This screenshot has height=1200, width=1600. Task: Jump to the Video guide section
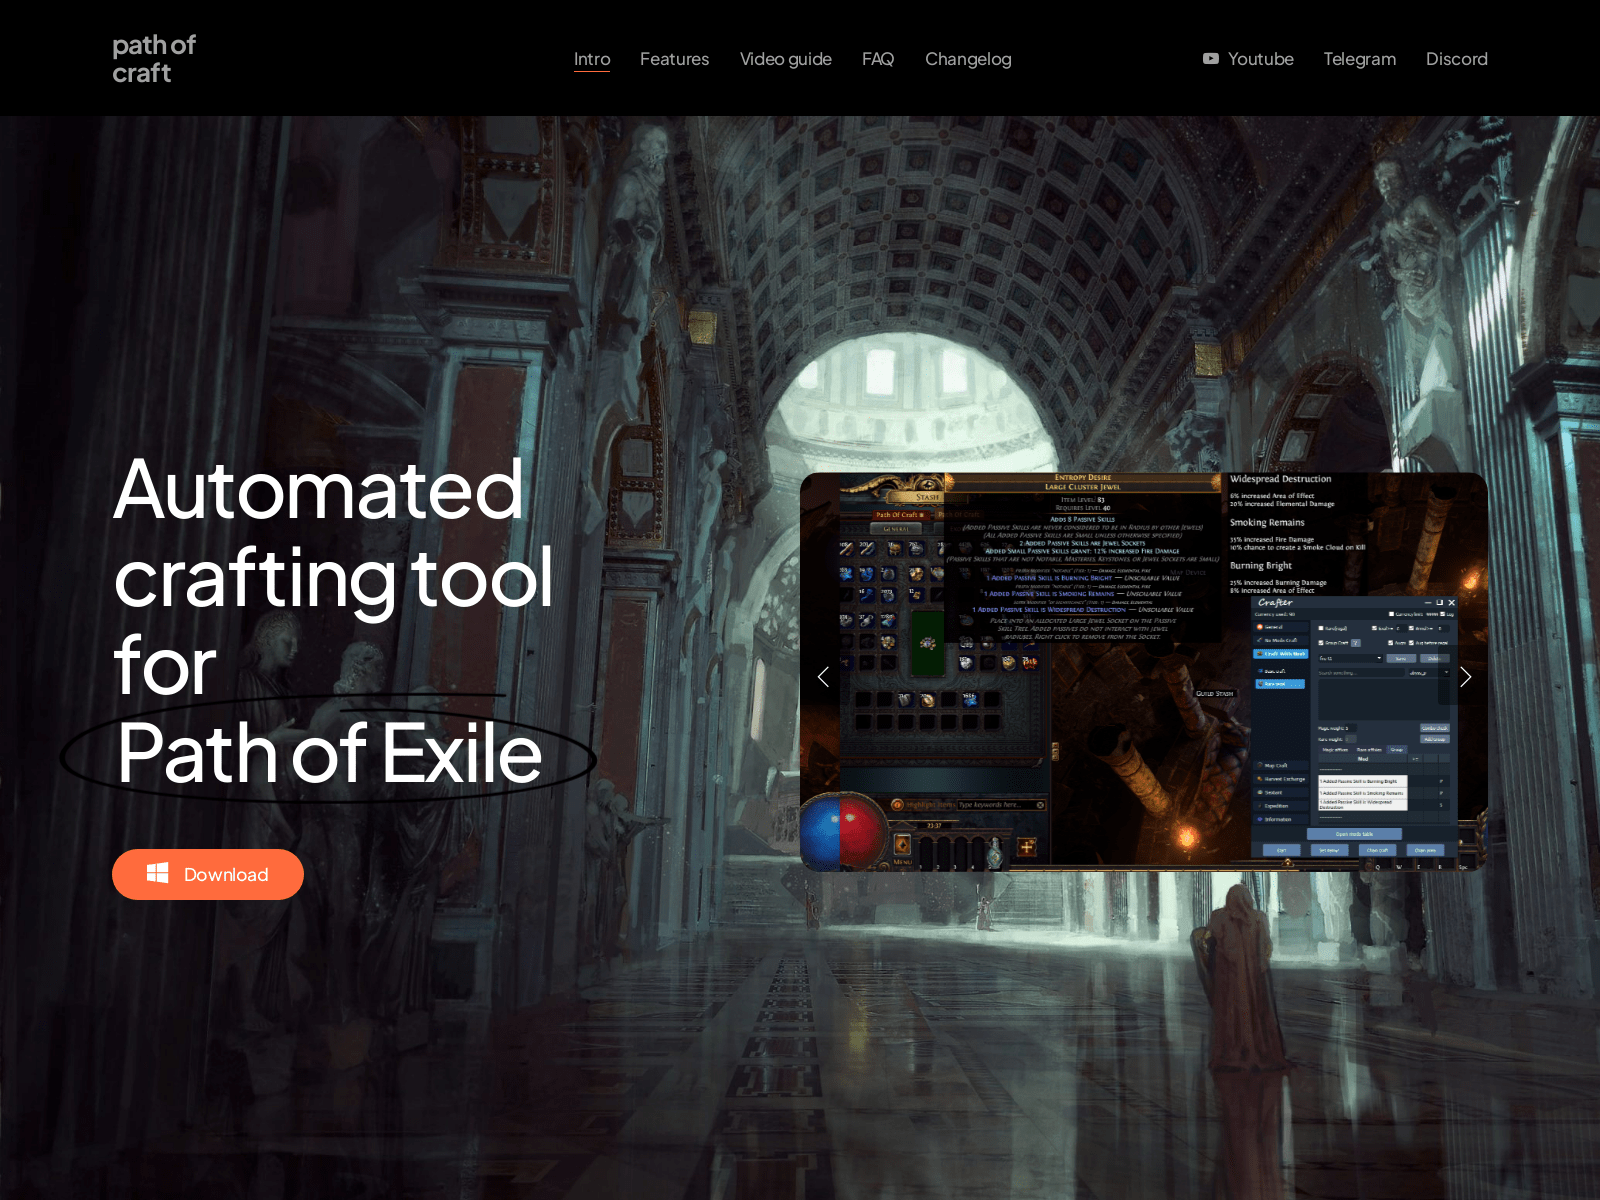click(x=786, y=59)
